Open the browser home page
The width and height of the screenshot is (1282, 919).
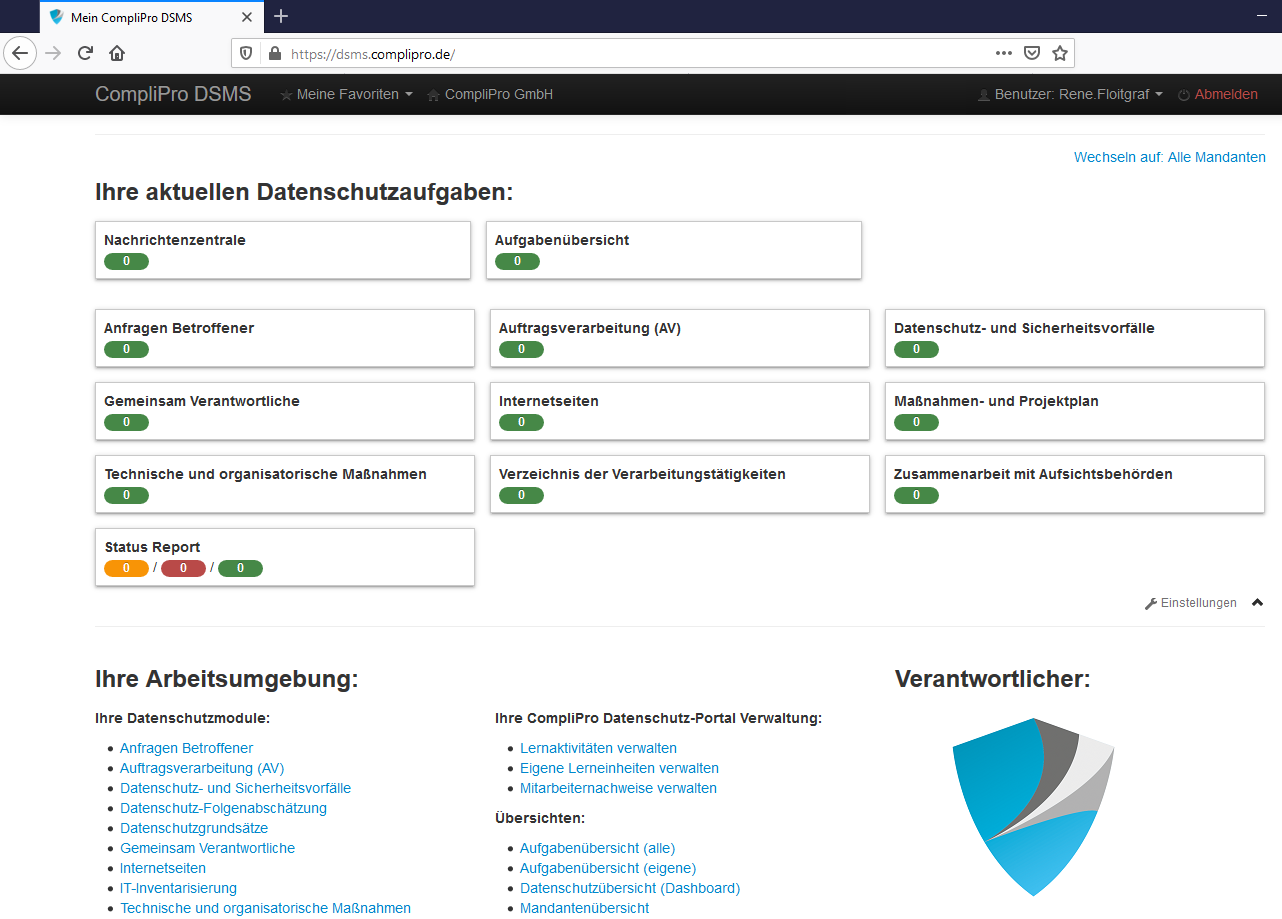117,53
